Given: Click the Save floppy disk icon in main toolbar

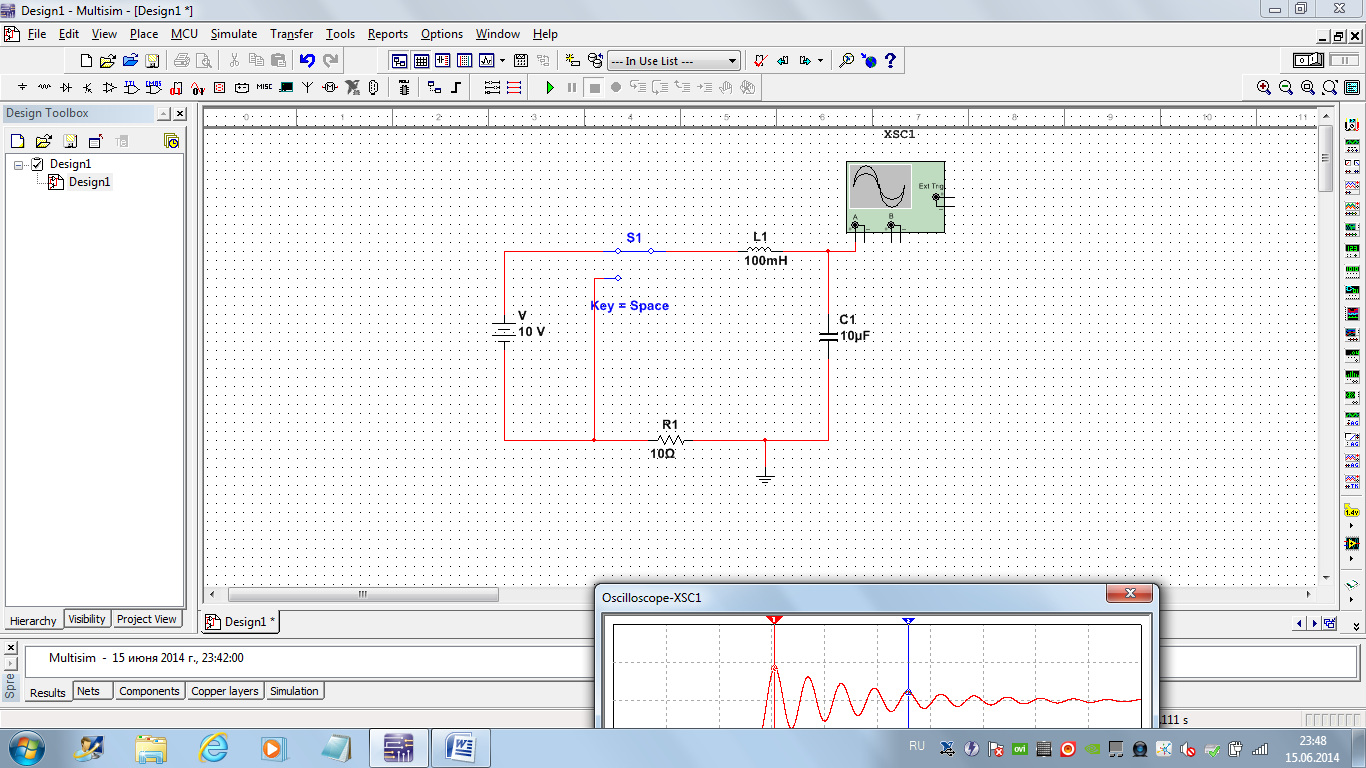Looking at the screenshot, I should point(152,61).
